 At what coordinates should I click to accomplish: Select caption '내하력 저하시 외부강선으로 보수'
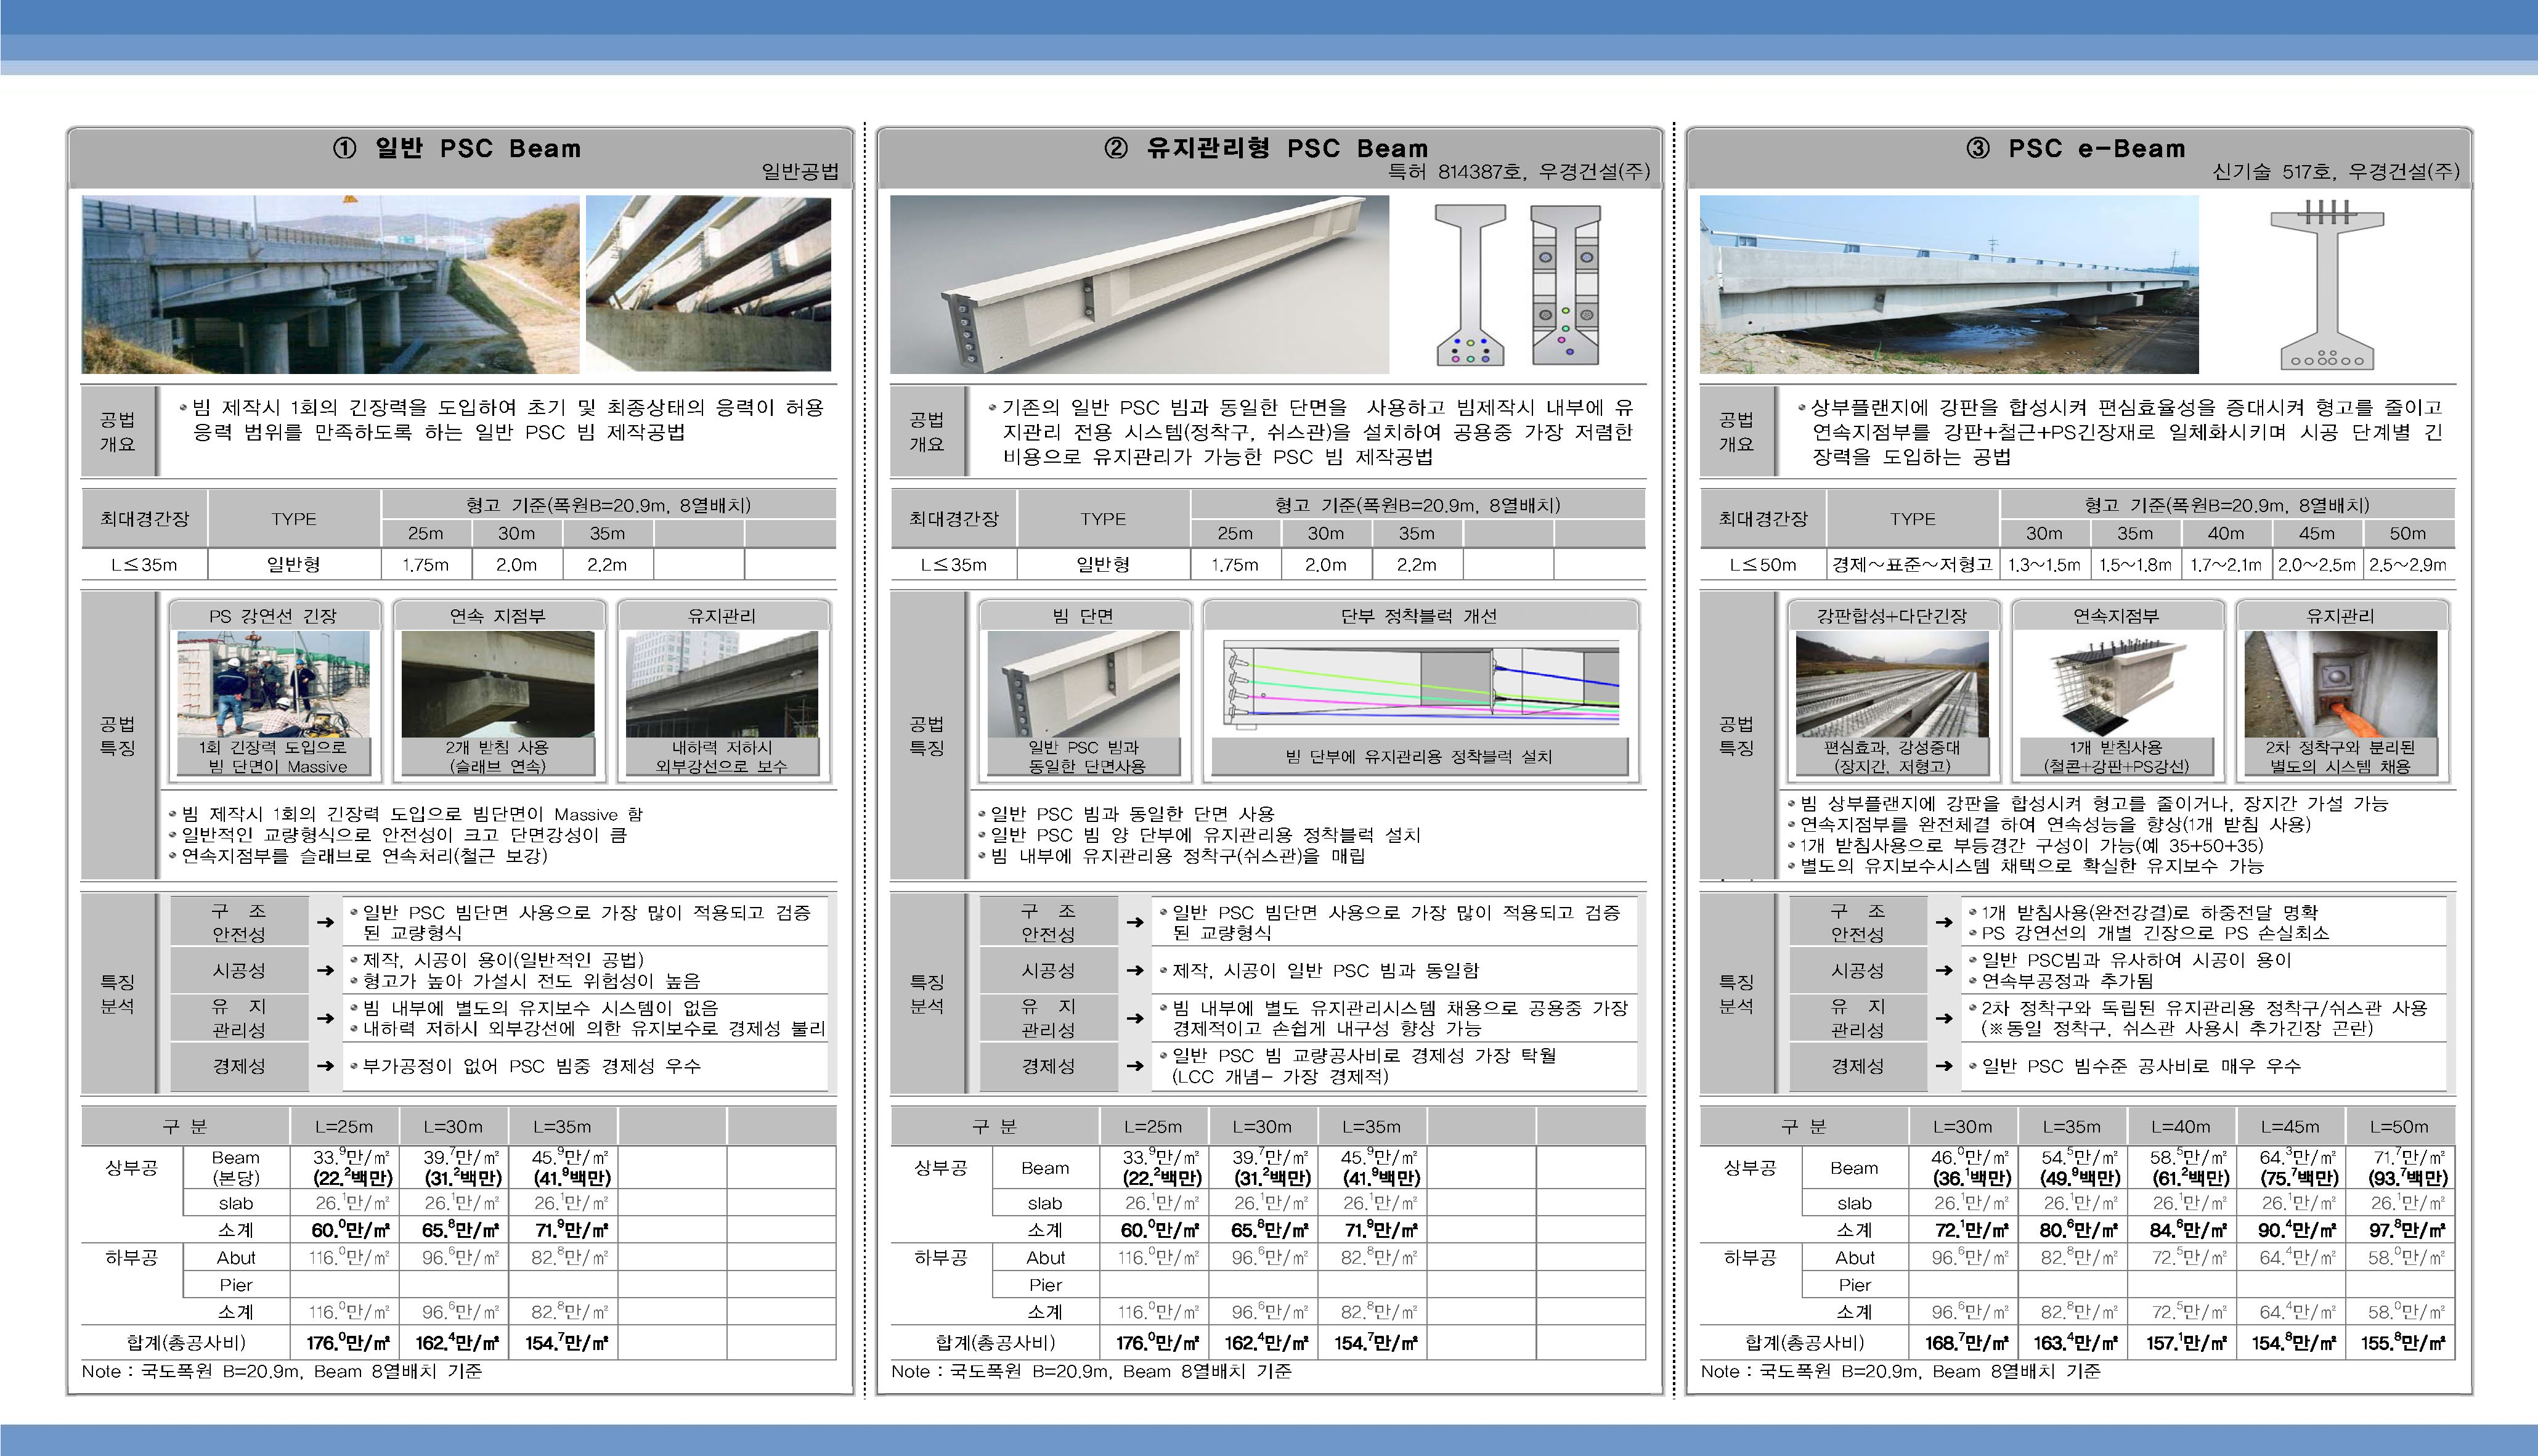pos(721,757)
